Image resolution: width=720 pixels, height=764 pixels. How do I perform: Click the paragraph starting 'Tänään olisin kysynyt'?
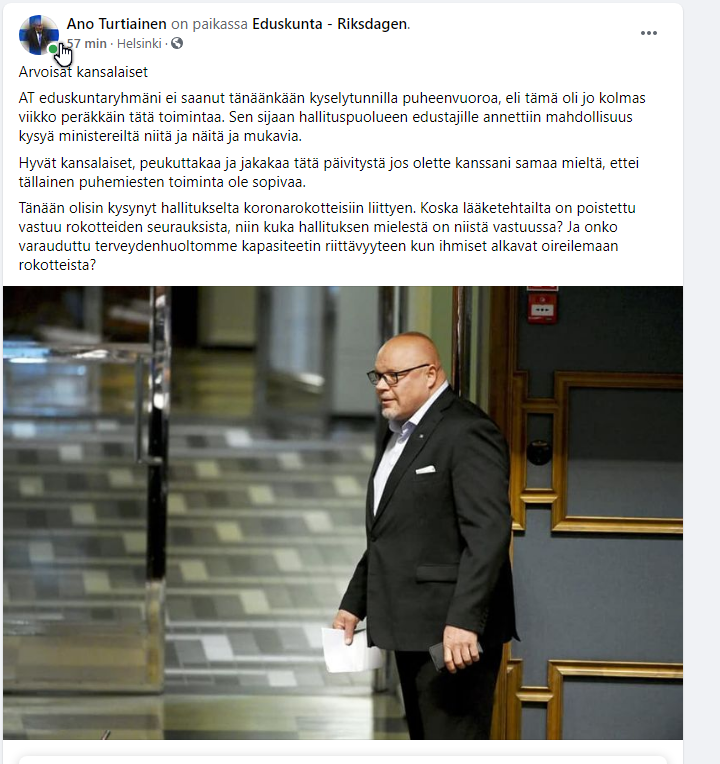pos(327,236)
